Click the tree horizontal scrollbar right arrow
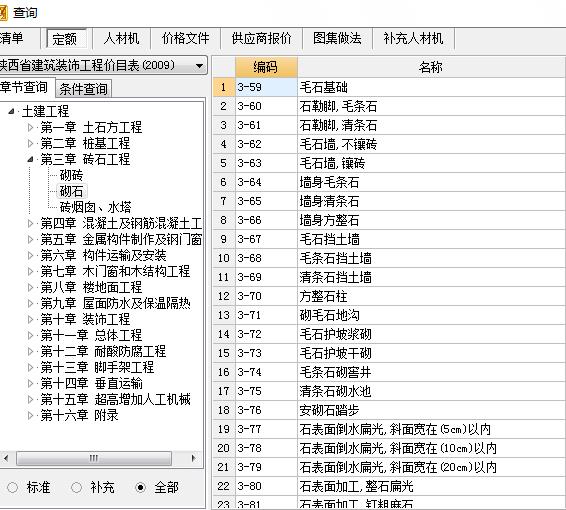566x510 pixels. (x=193, y=458)
